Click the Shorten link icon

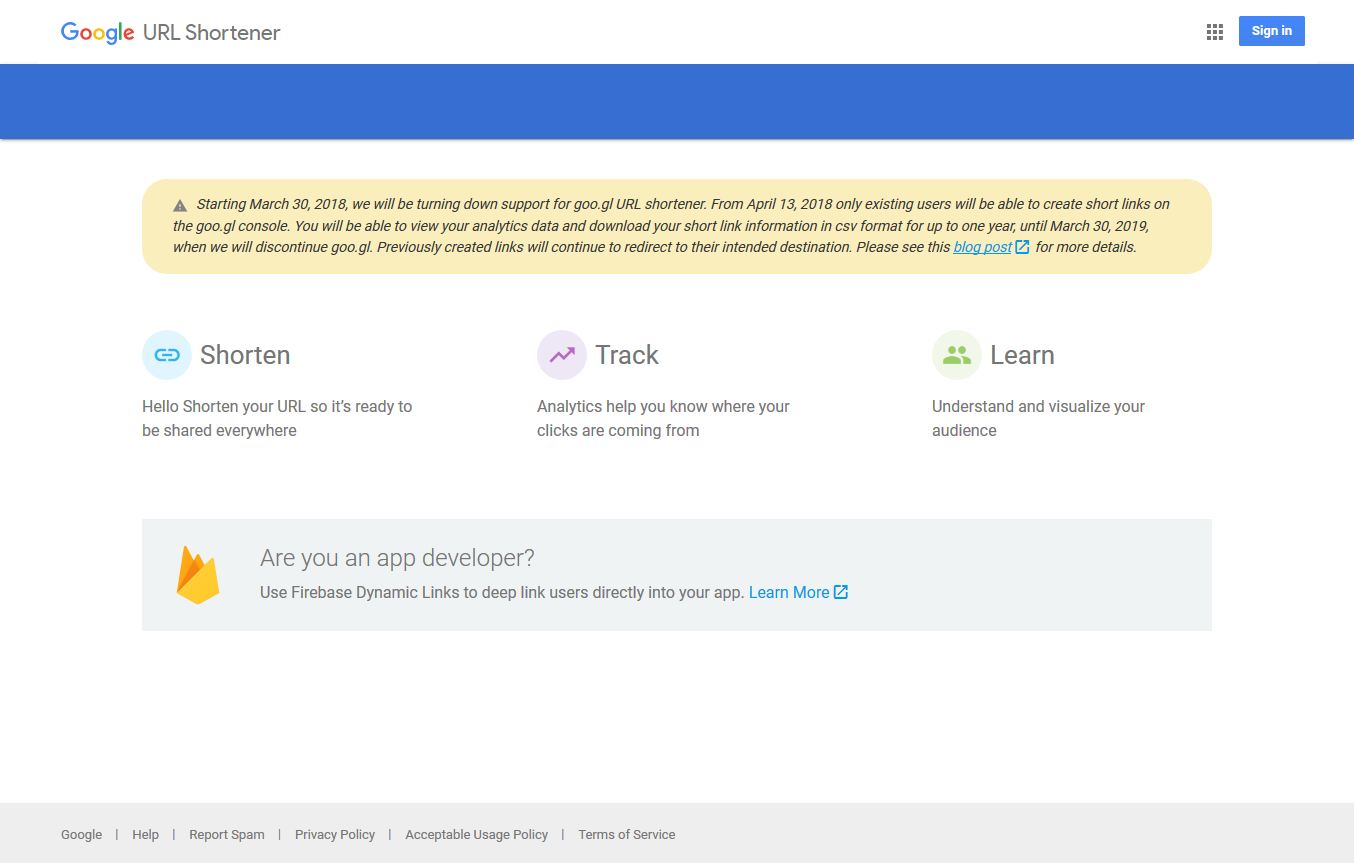[x=166, y=354]
